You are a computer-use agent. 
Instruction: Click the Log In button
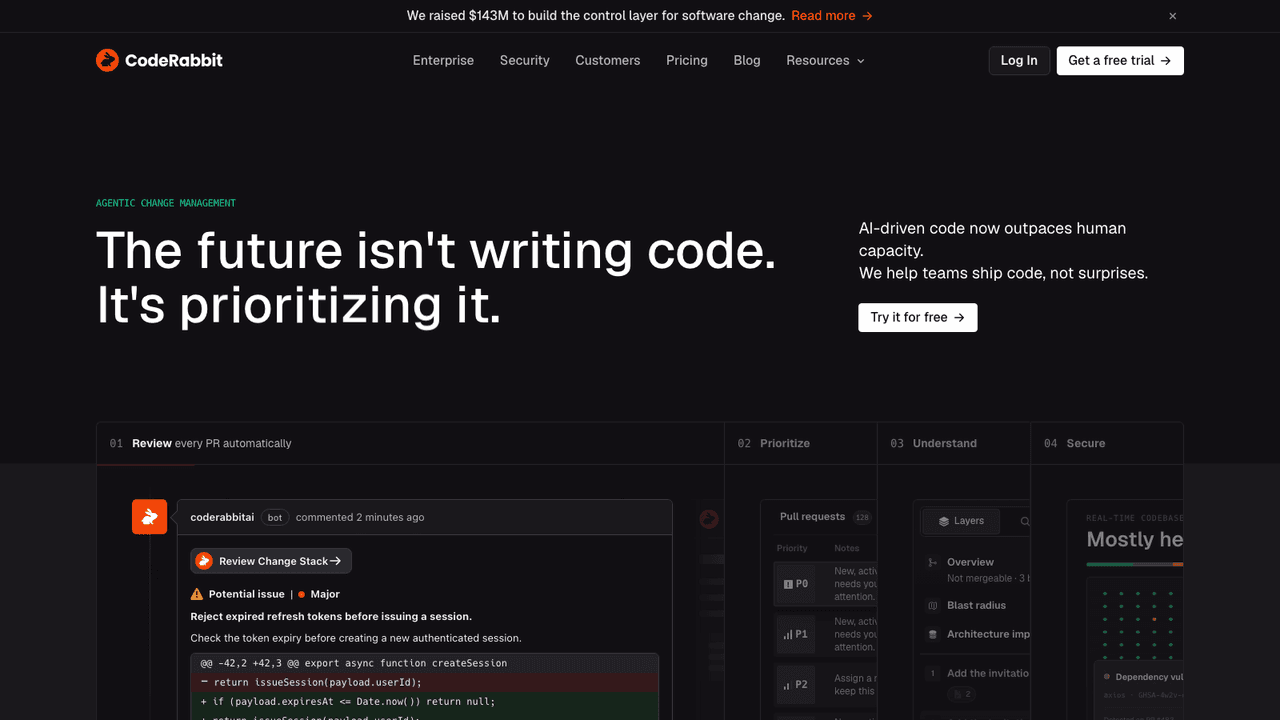pos(1019,60)
